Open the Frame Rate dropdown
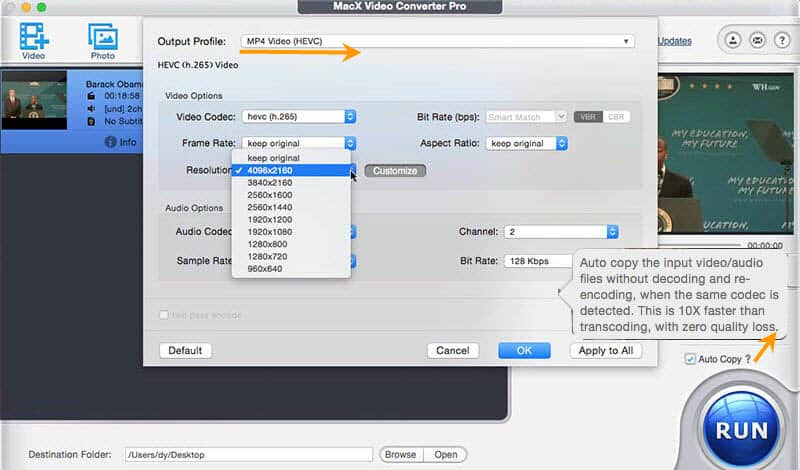800x470 pixels. [x=298, y=143]
